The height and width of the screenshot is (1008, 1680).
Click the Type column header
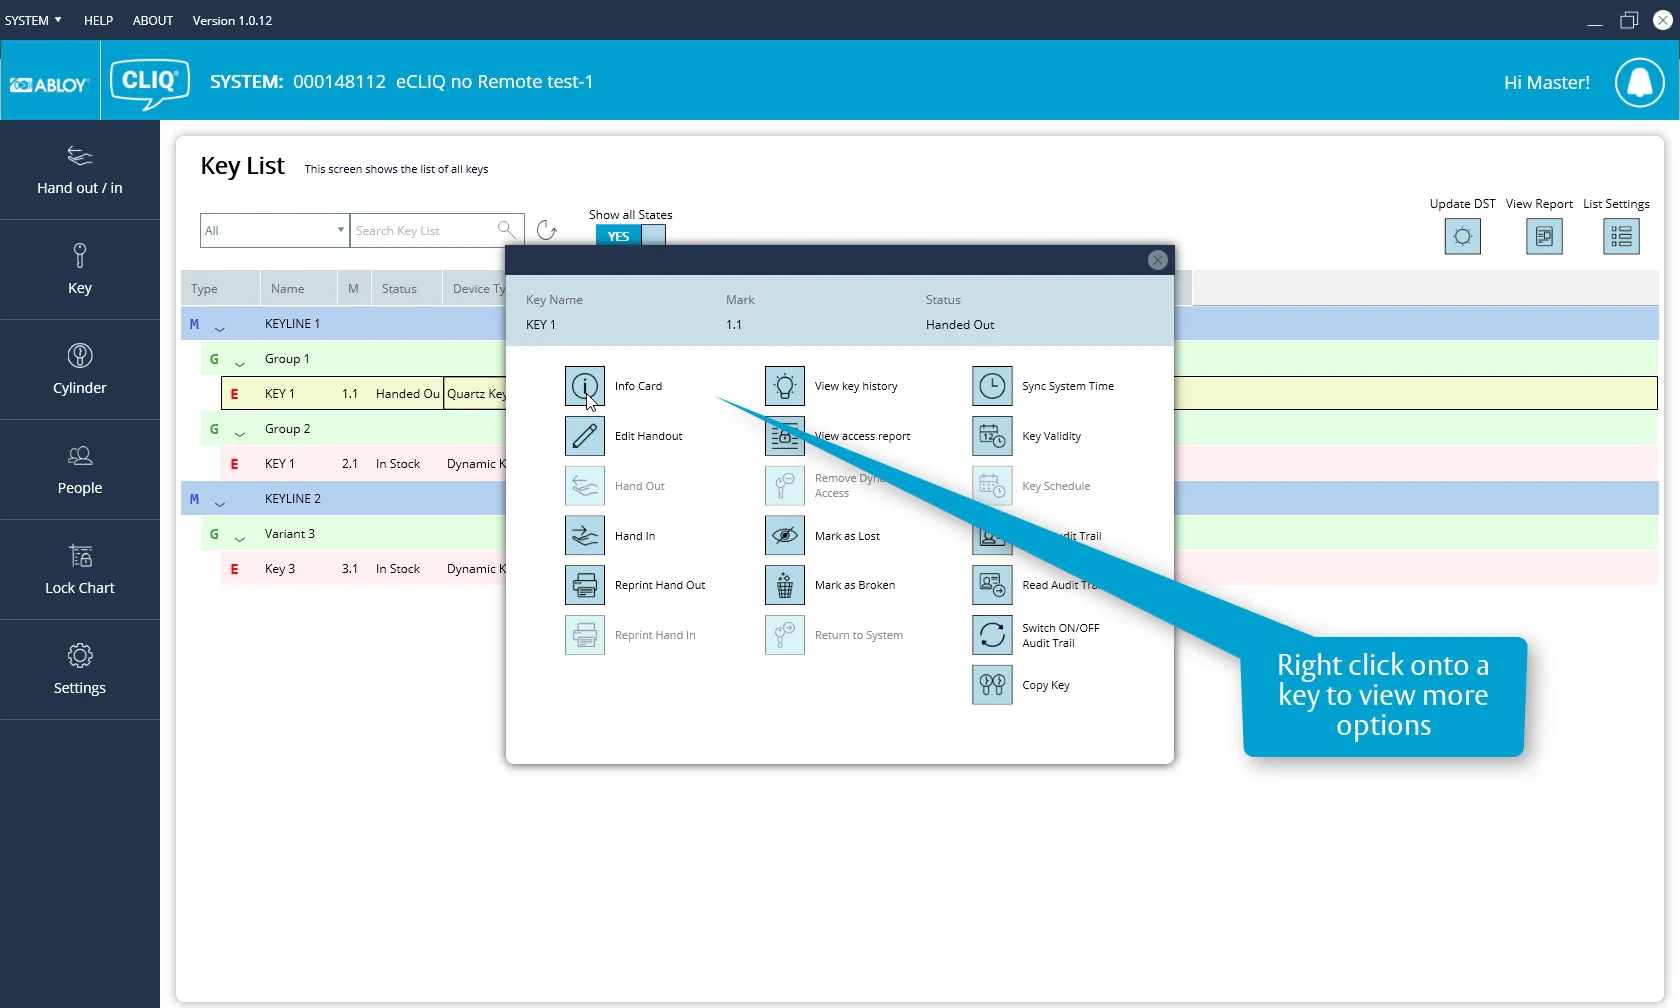[x=220, y=288]
